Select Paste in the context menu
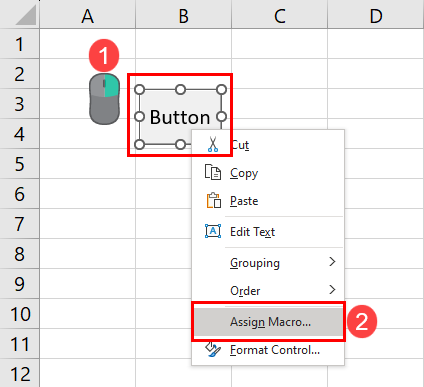The height and width of the screenshot is (387, 424). [x=268, y=201]
